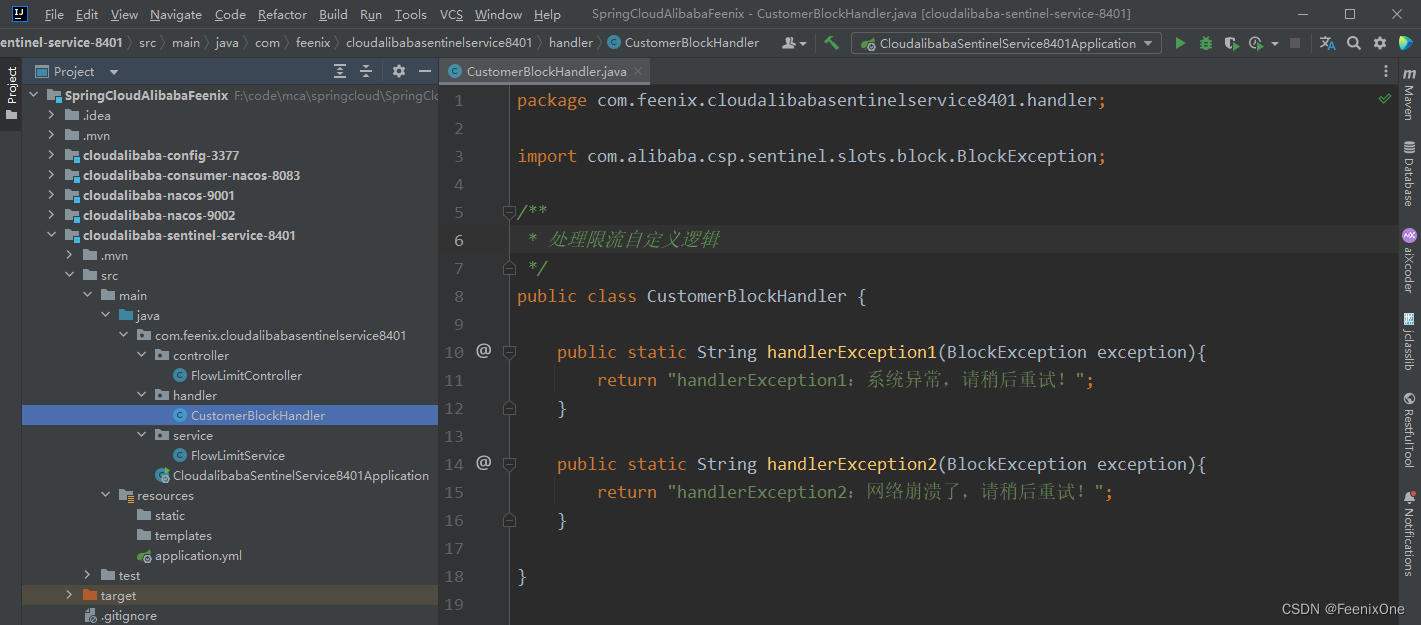The height and width of the screenshot is (625, 1421).
Task: Click the CustomerBlockHandler breadcrumb
Action: (682, 43)
